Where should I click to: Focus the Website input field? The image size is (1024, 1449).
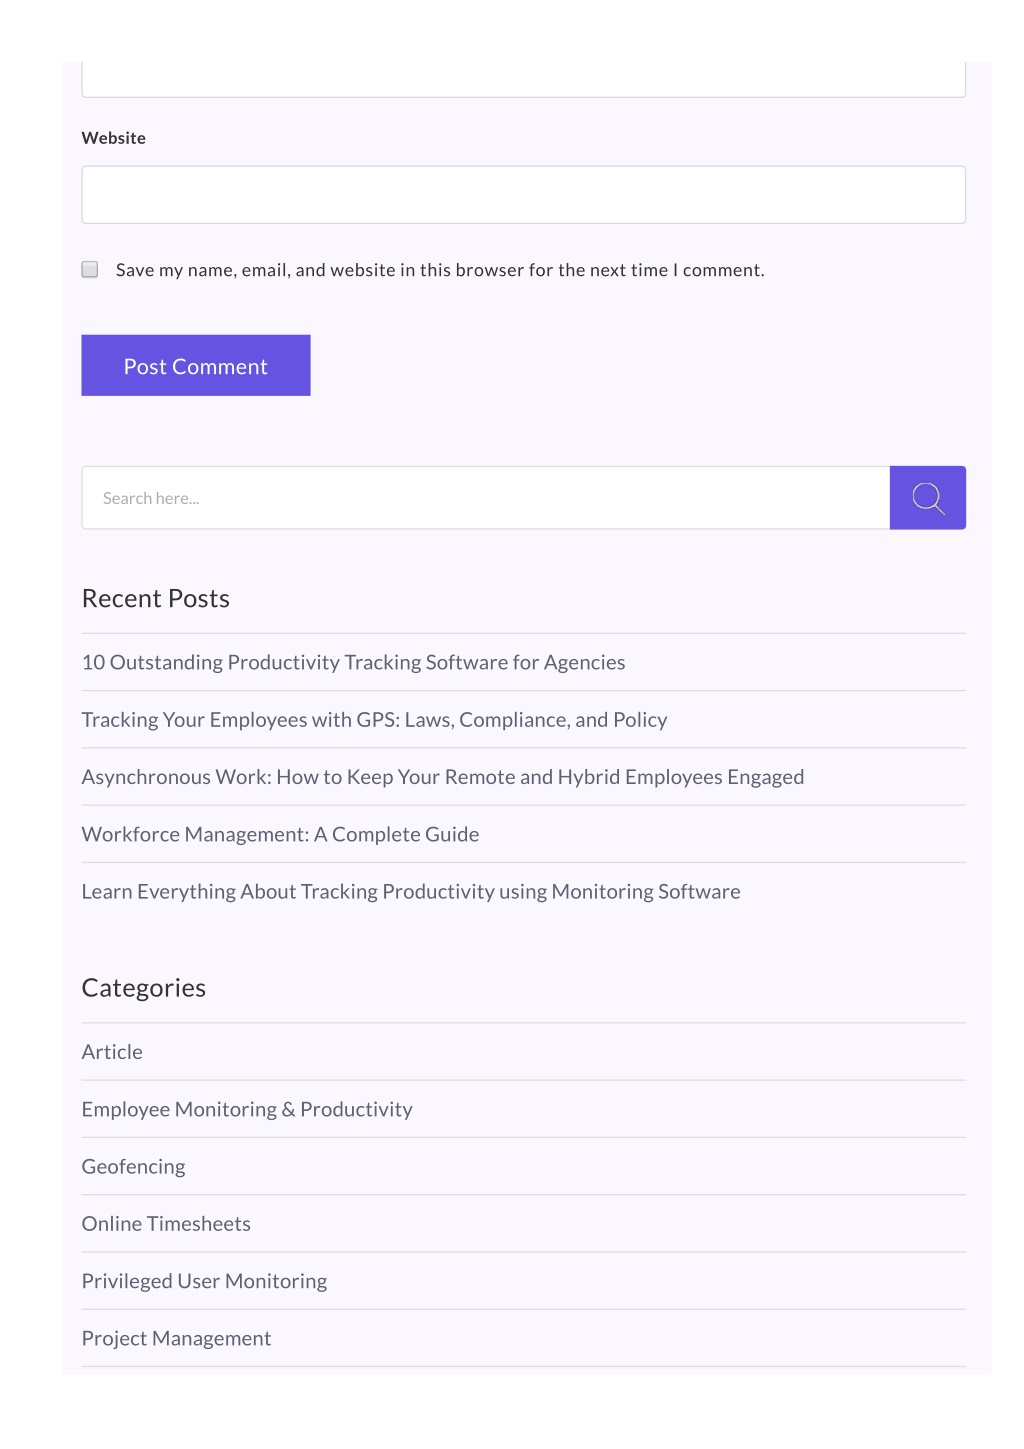pos(523,194)
